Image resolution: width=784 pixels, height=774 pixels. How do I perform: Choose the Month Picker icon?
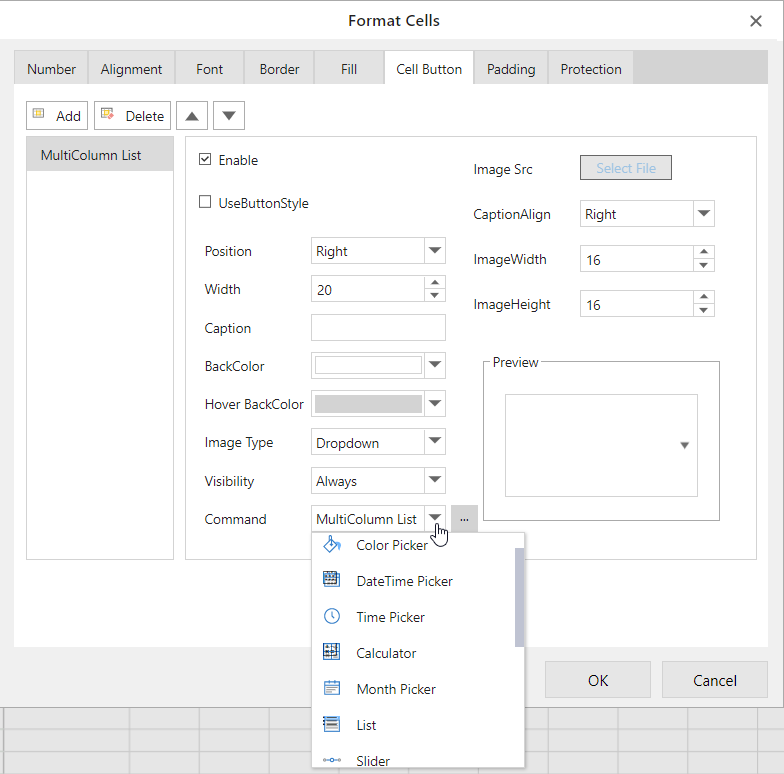tap(332, 688)
